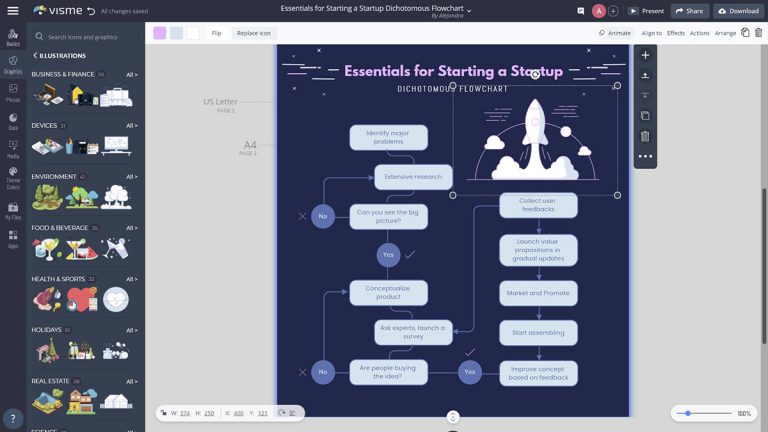Click the search icons and graphics field

coord(90,37)
